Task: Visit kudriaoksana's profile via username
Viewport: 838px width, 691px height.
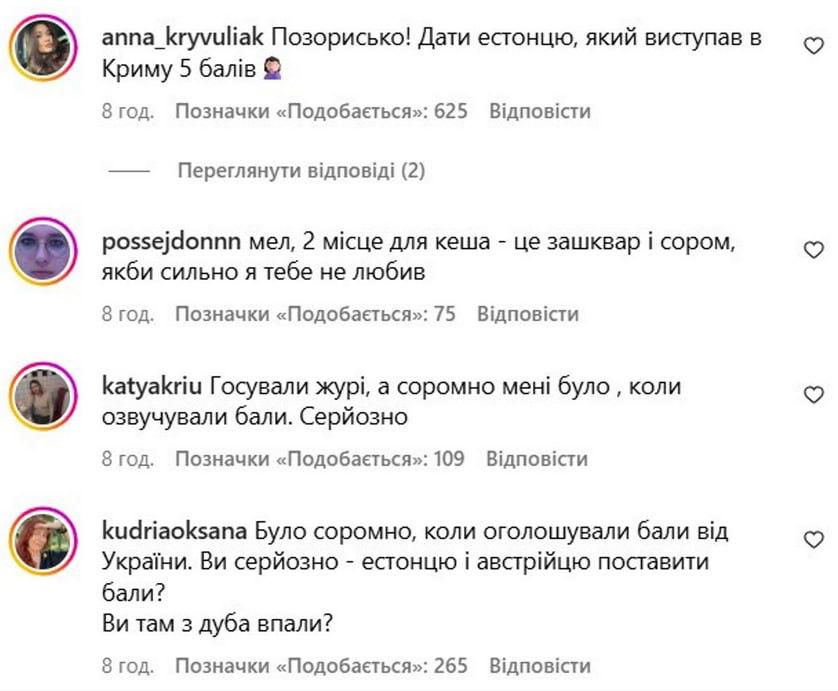Action: [x=175, y=531]
